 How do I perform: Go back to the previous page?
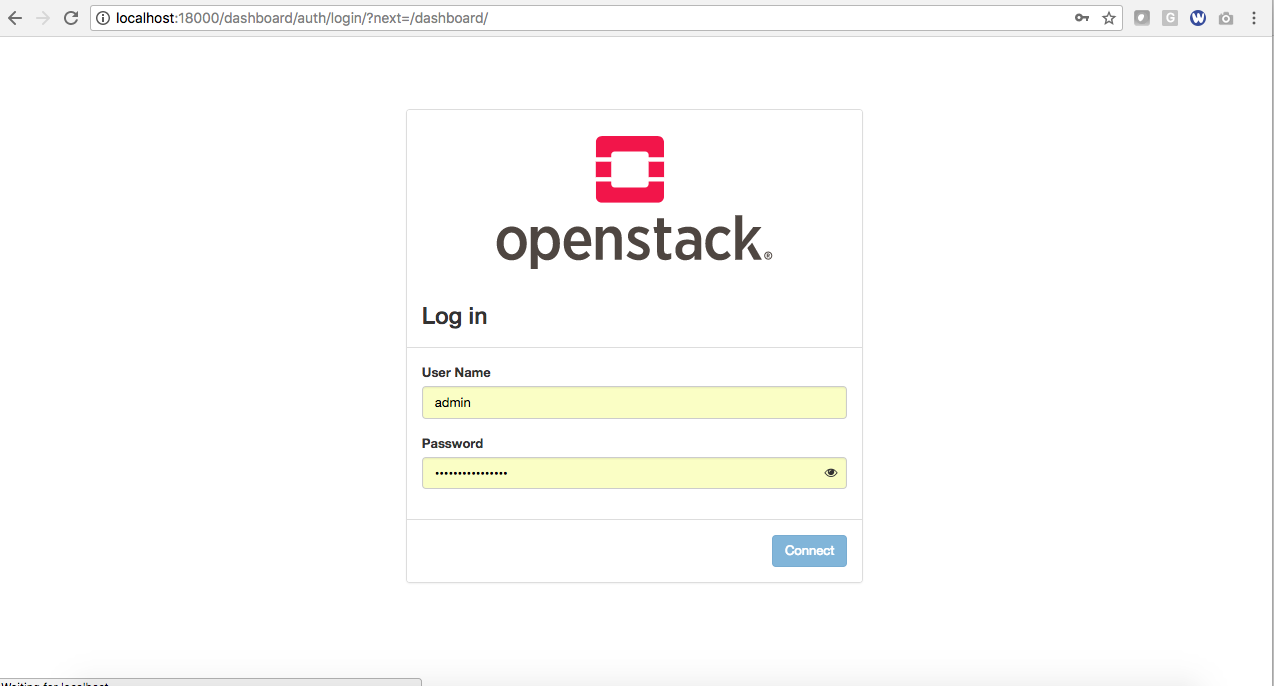pyautogui.click(x=15, y=18)
